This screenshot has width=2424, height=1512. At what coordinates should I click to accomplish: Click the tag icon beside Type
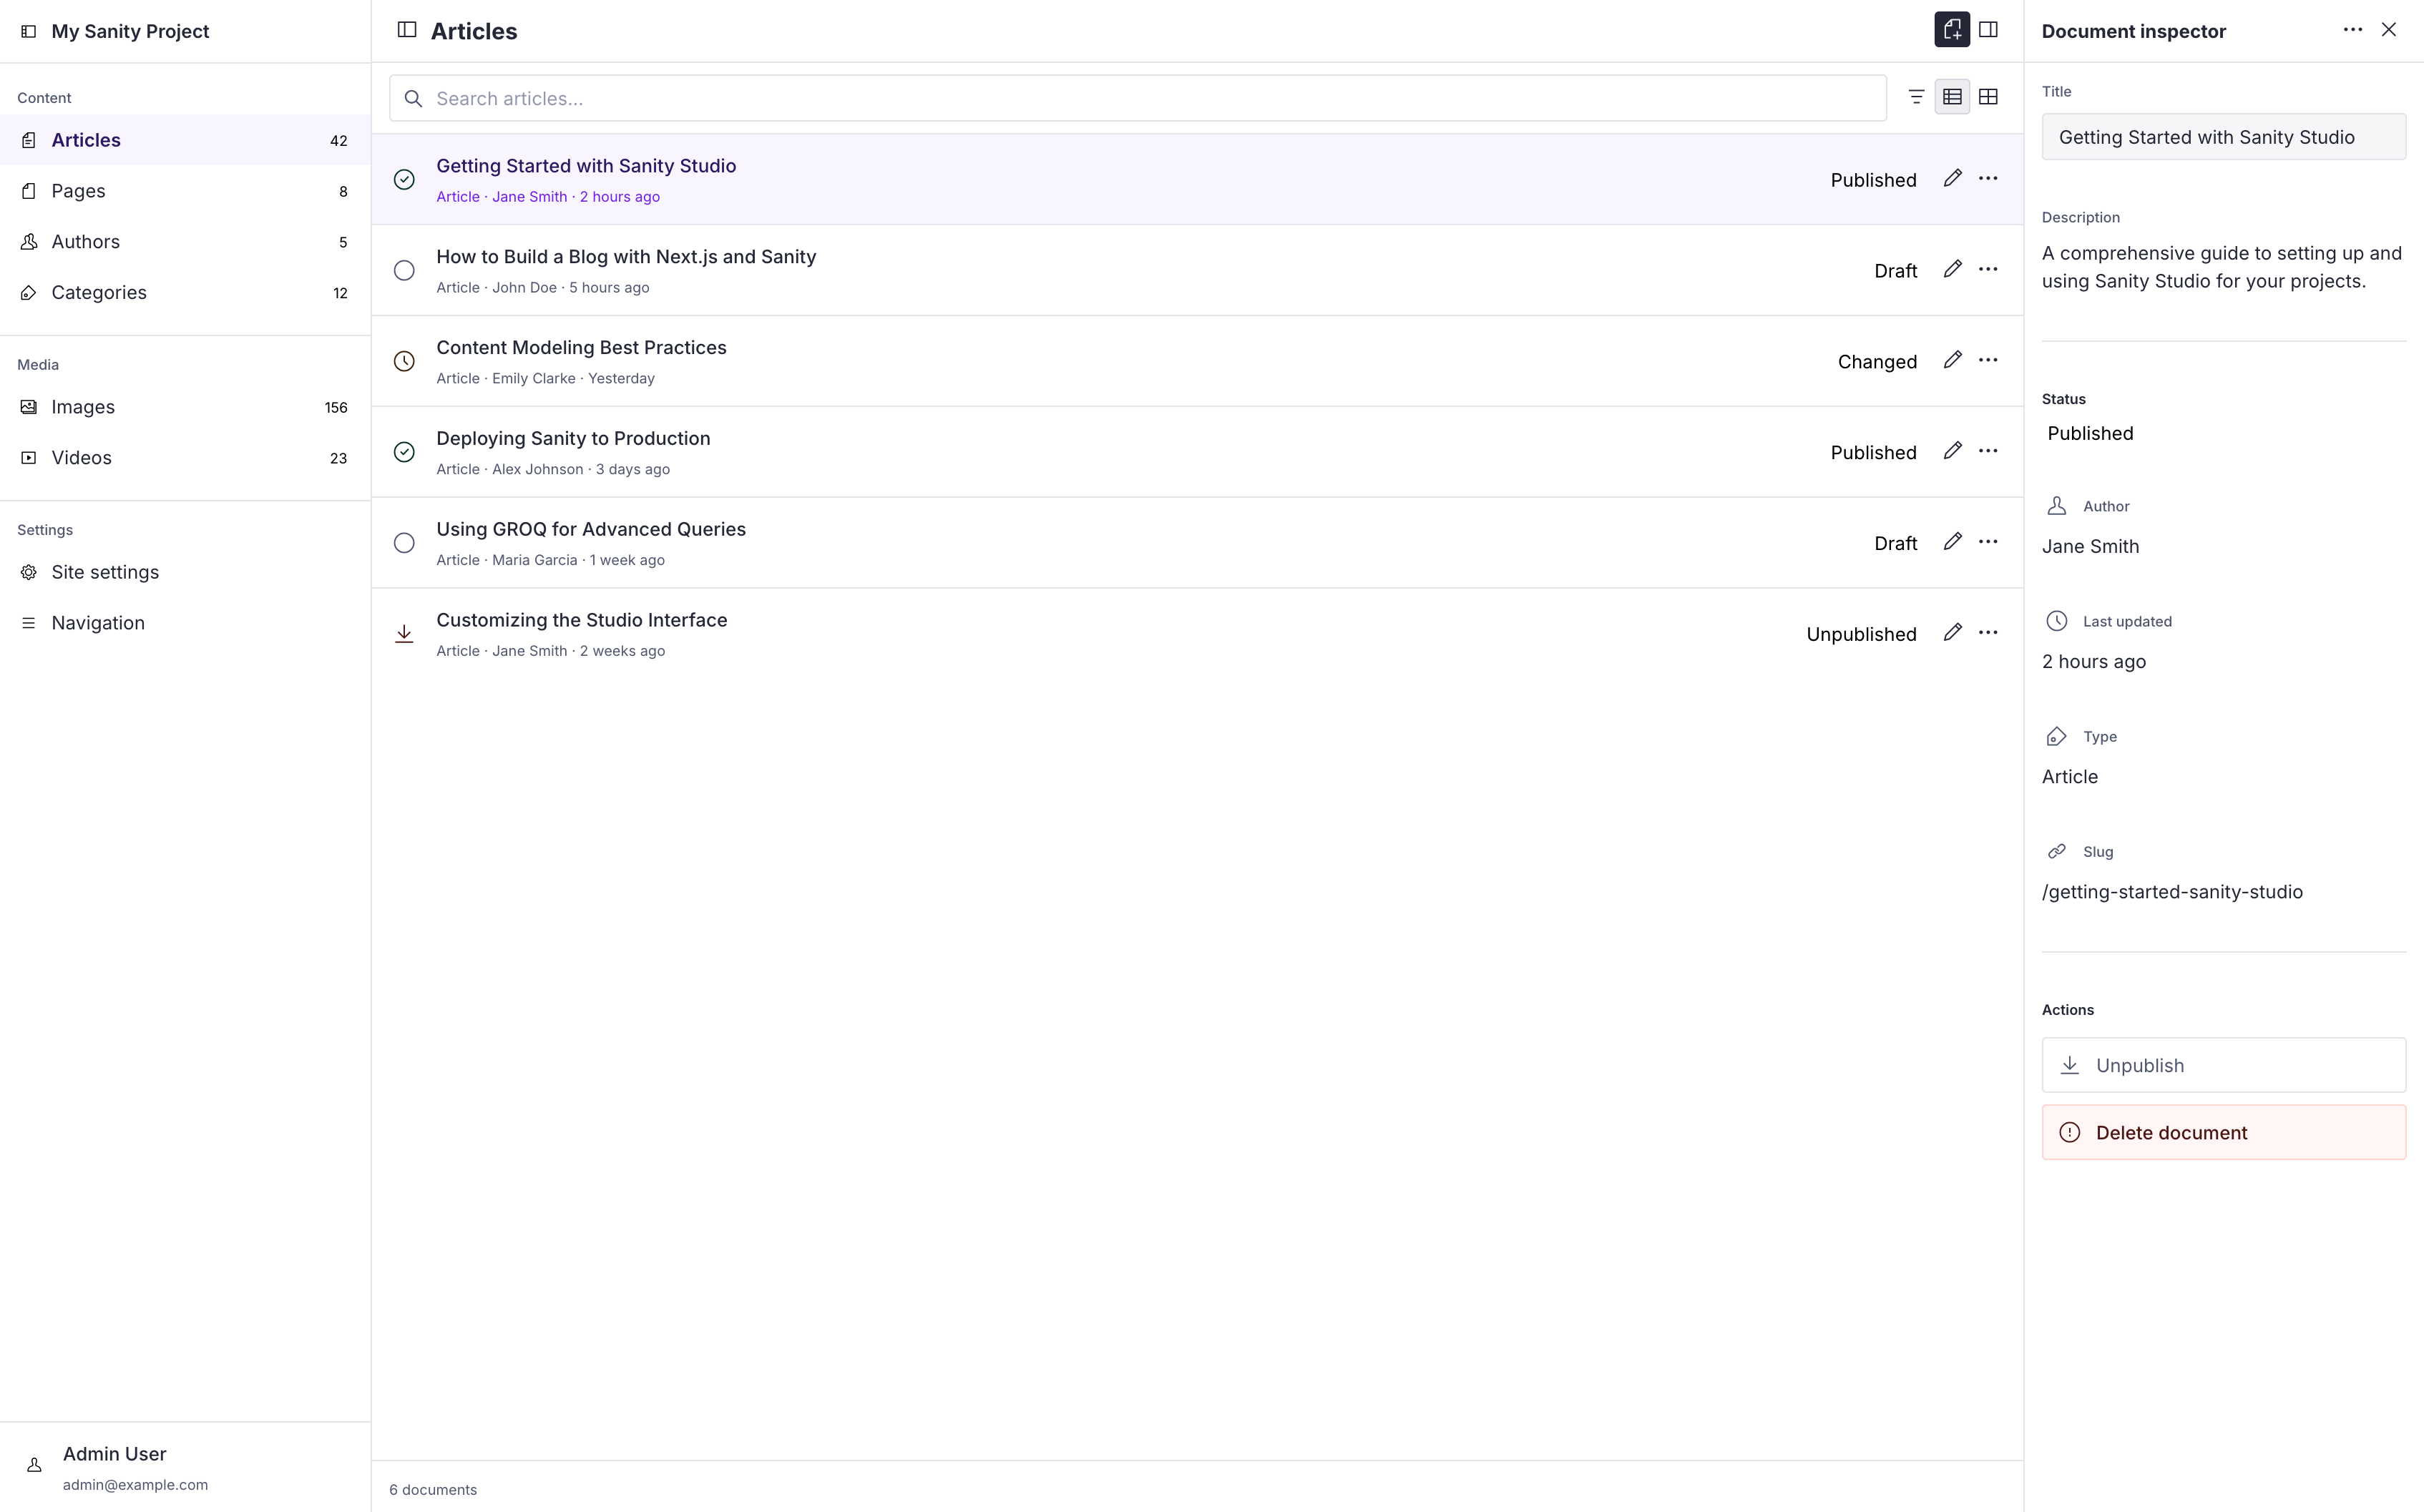coord(2057,737)
